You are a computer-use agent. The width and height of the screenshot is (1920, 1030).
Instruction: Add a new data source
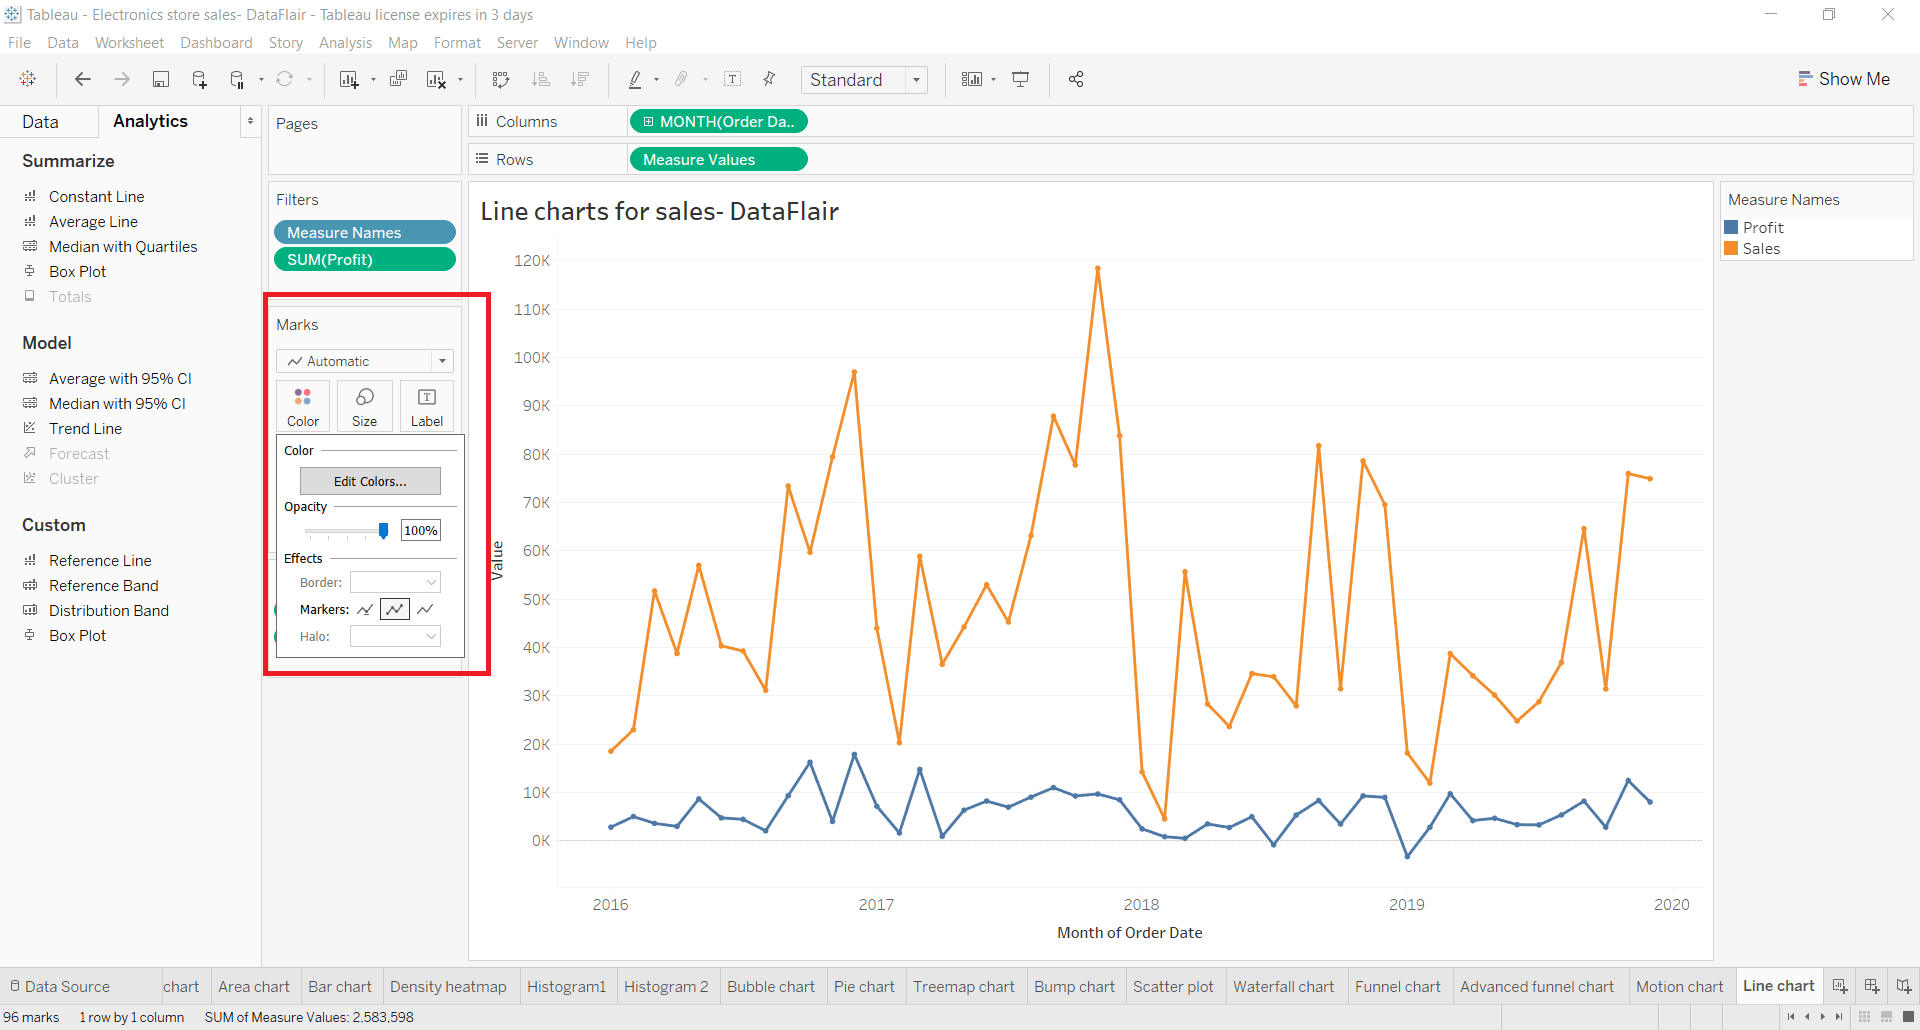[199, 79]
